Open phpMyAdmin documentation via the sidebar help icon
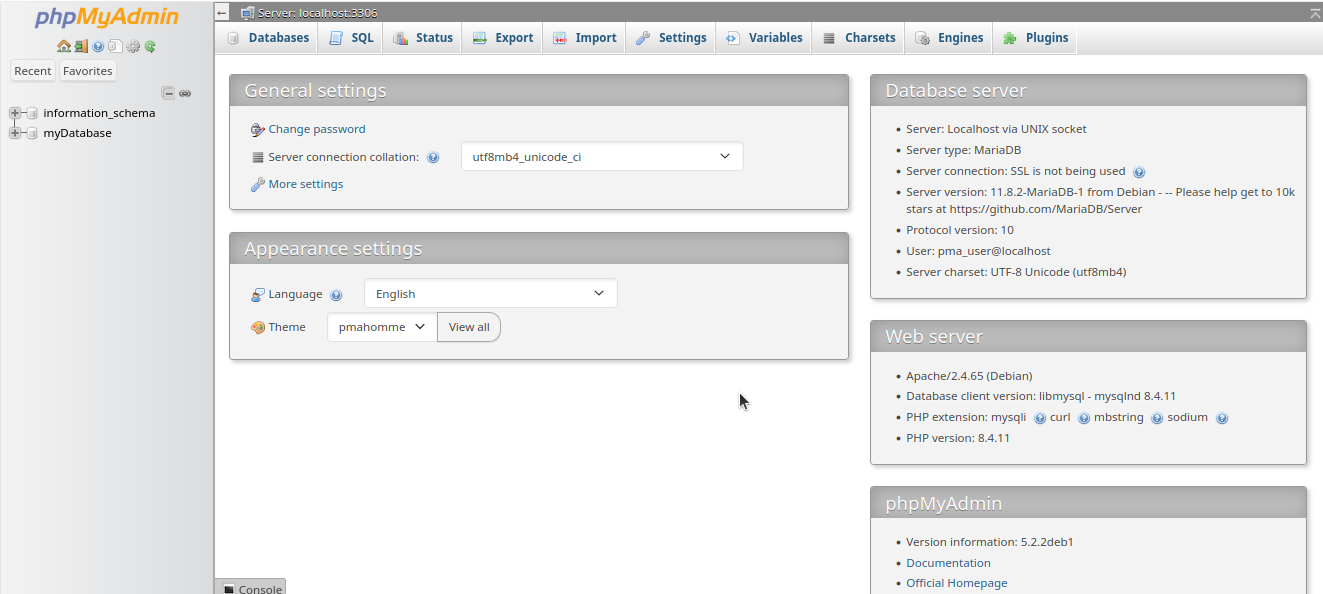 98,46
